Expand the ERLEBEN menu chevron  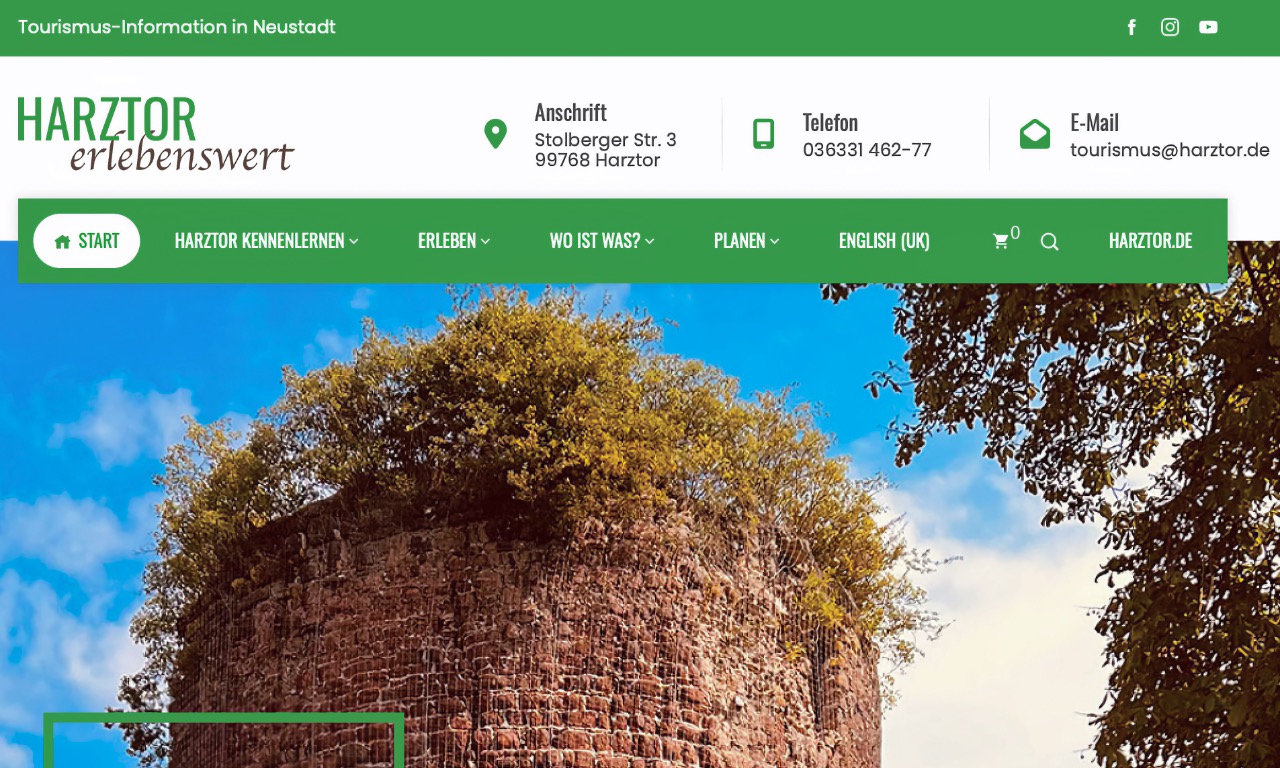tap(485, 240)
